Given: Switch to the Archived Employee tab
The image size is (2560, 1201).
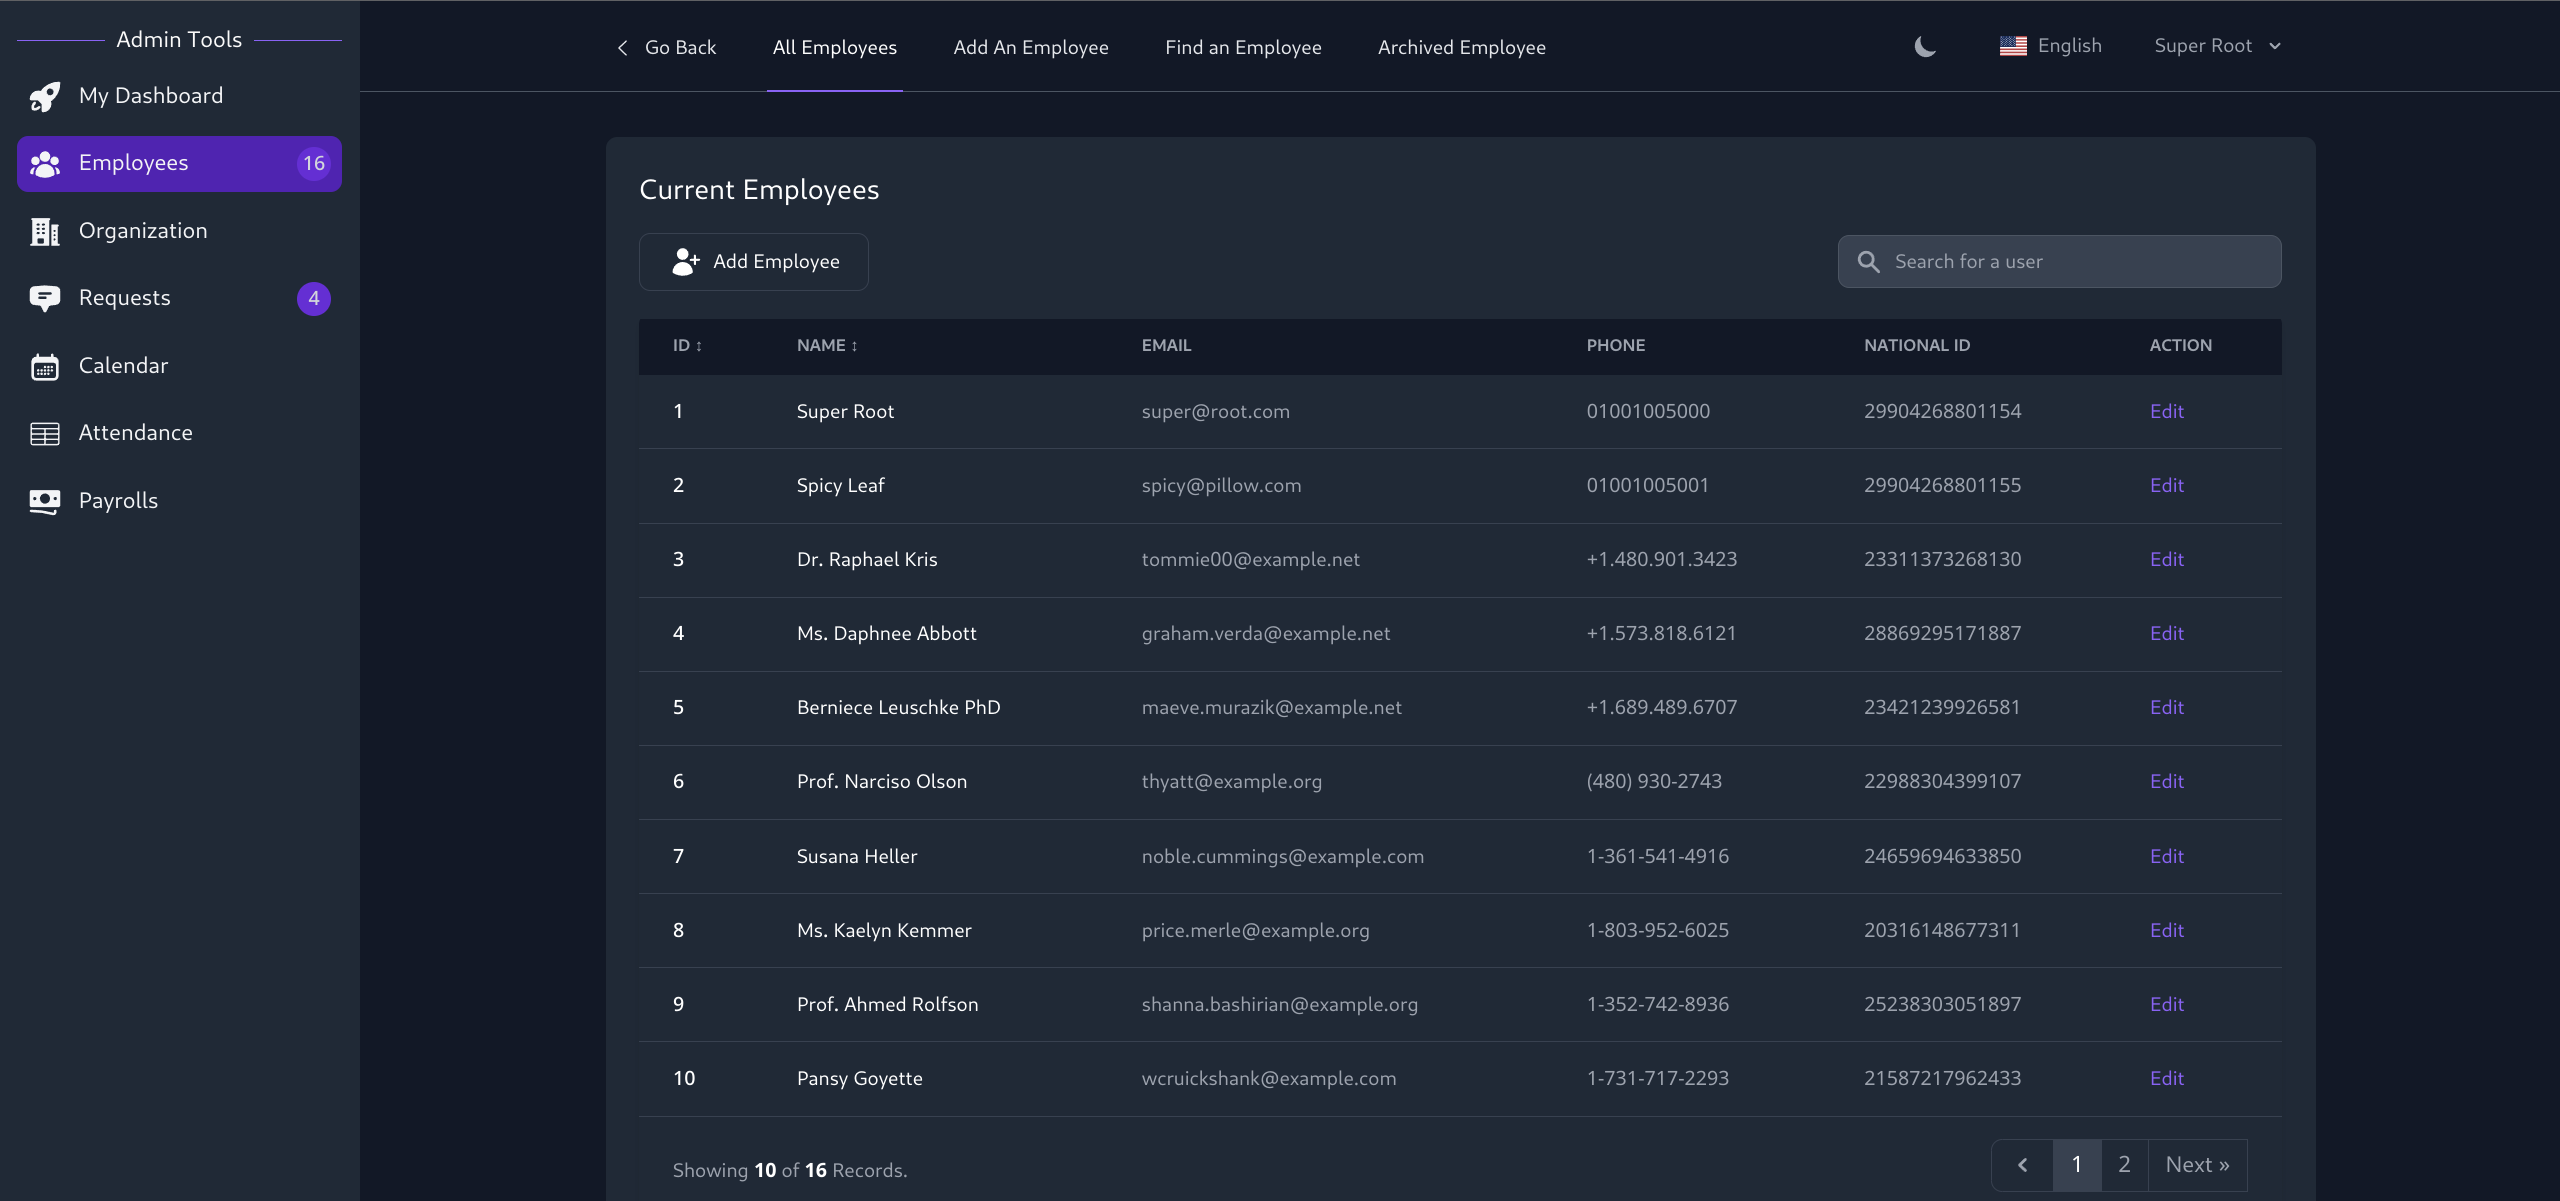Looking at the screenshot, I should 1461,48.
